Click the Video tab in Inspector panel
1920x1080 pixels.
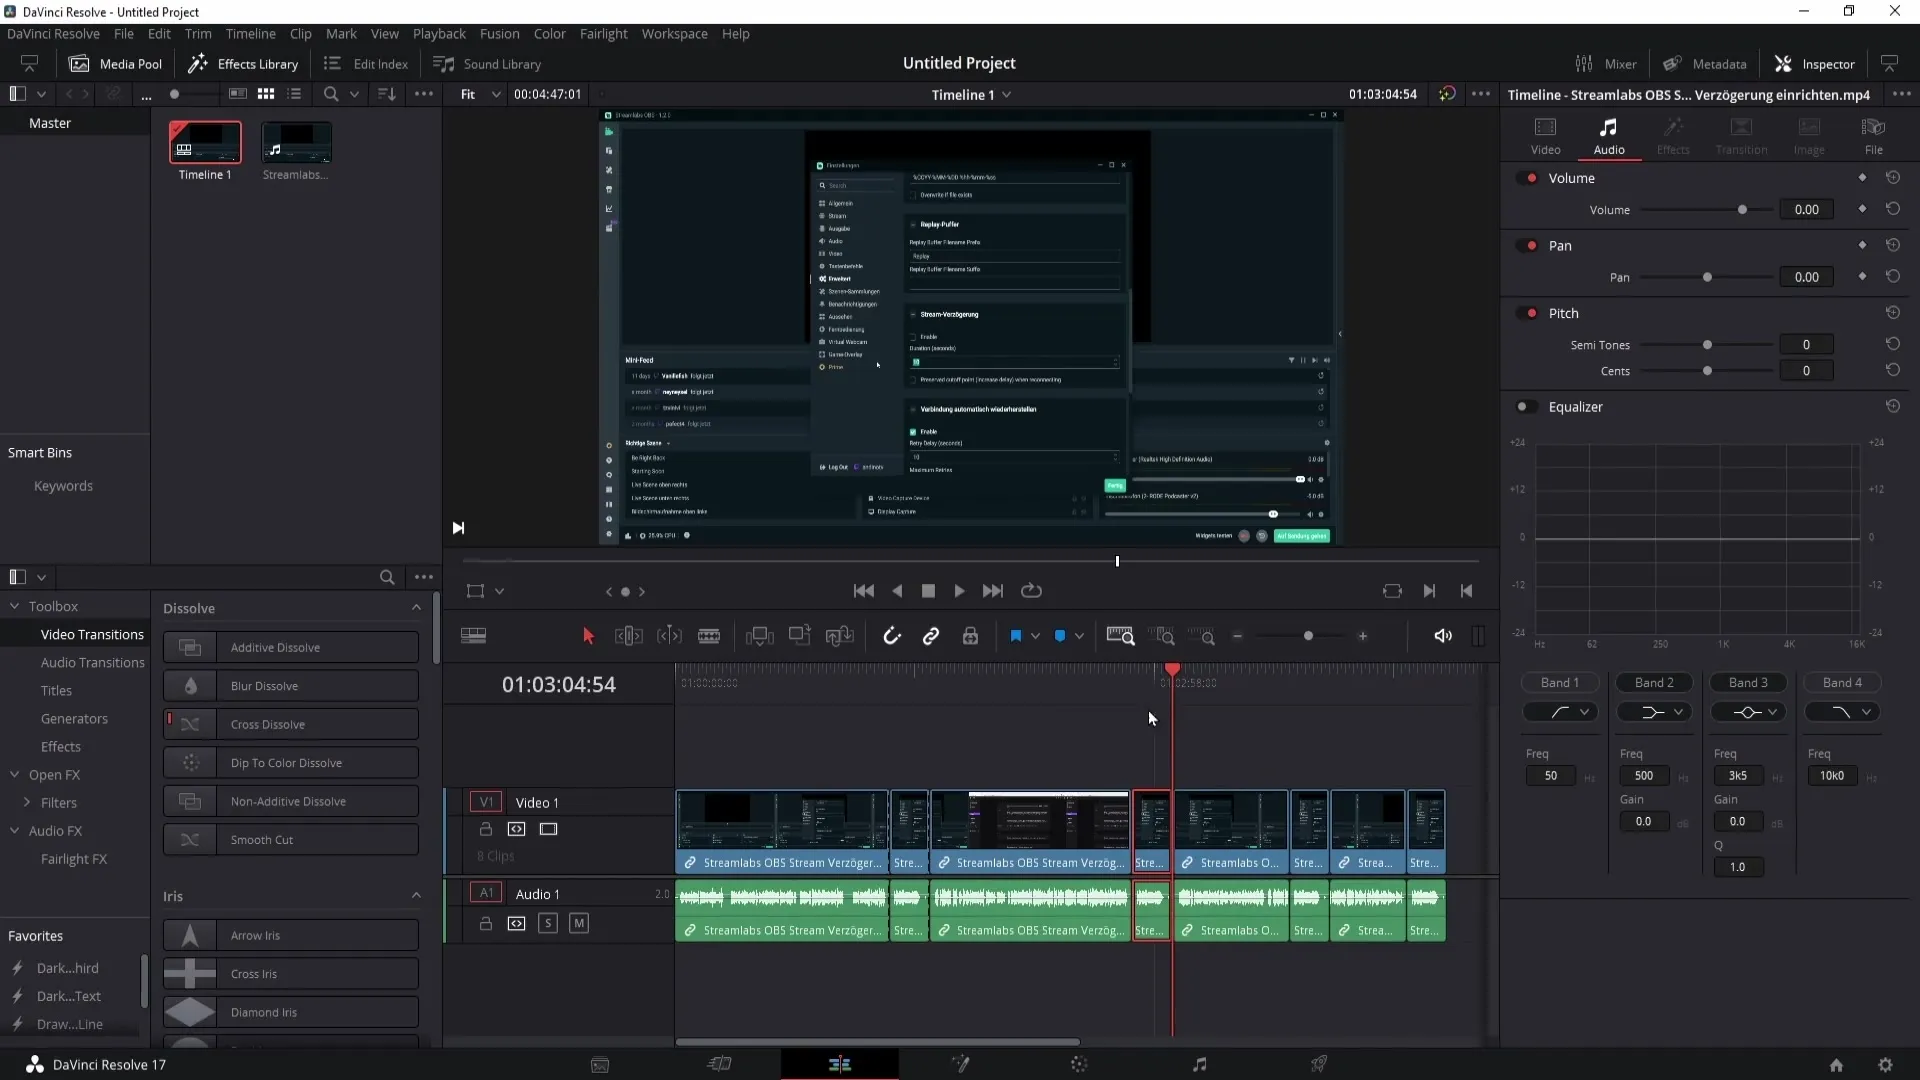pyautogui.click(x=1545, y=132)
